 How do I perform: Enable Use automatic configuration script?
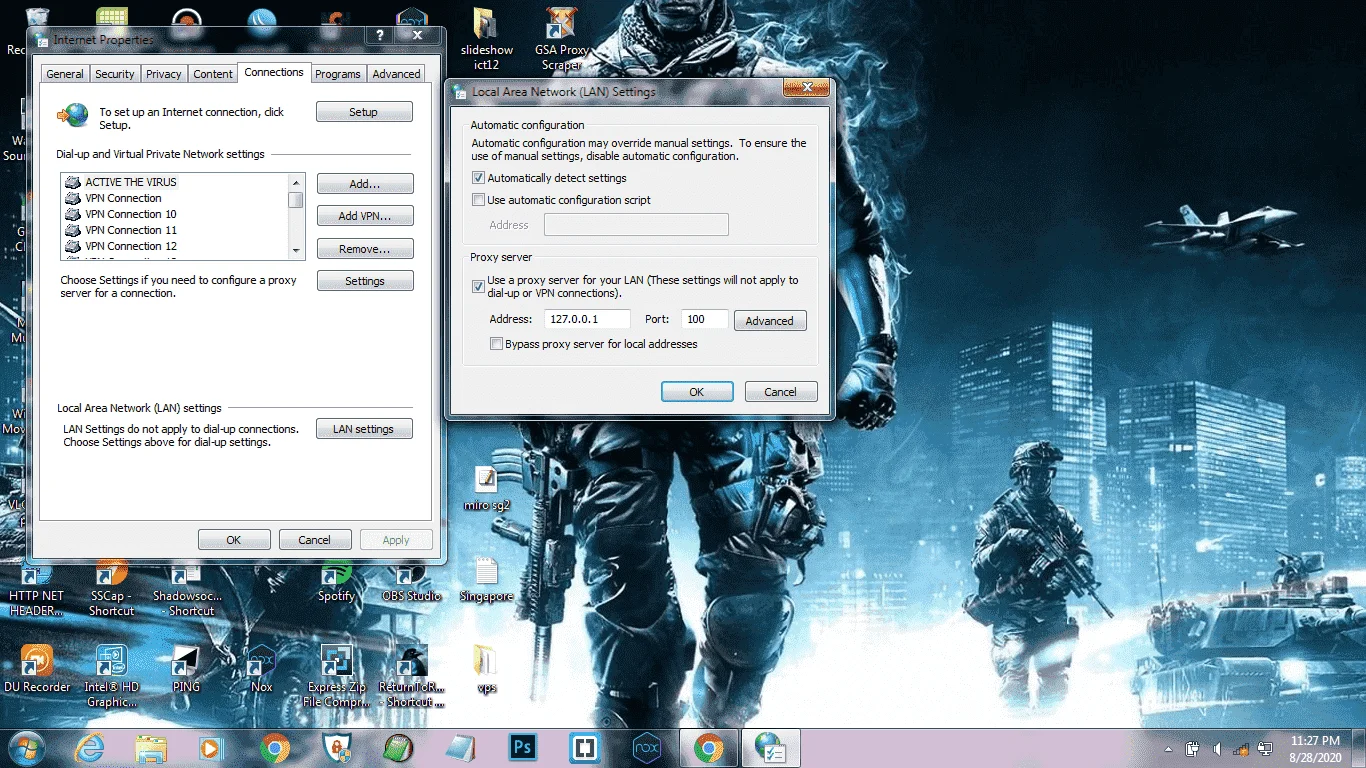pyautogui.click(x=479, y=200)
